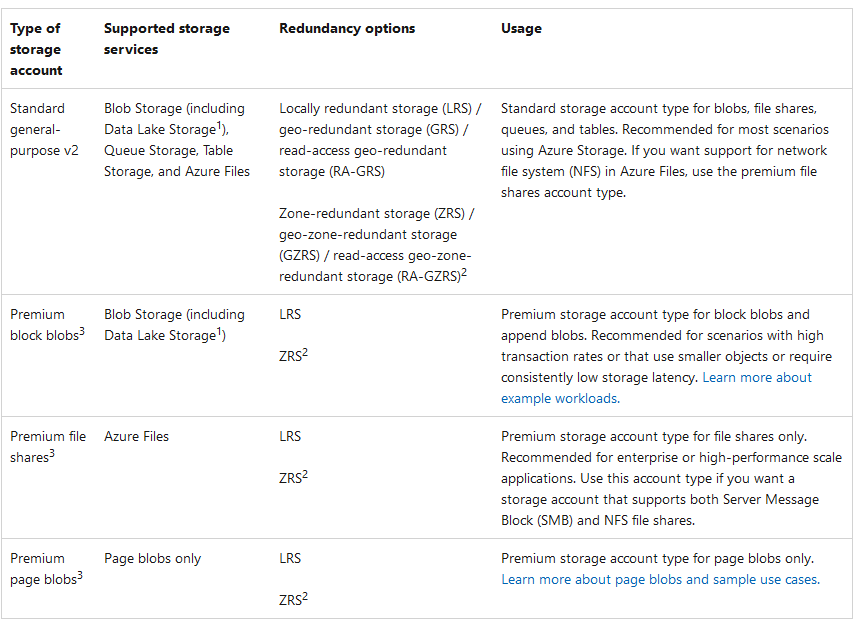The height and width of the screenshot is (621, 856).
Task: Click LRS in the Premium block blobs row
Action: (x=290, y=314)
